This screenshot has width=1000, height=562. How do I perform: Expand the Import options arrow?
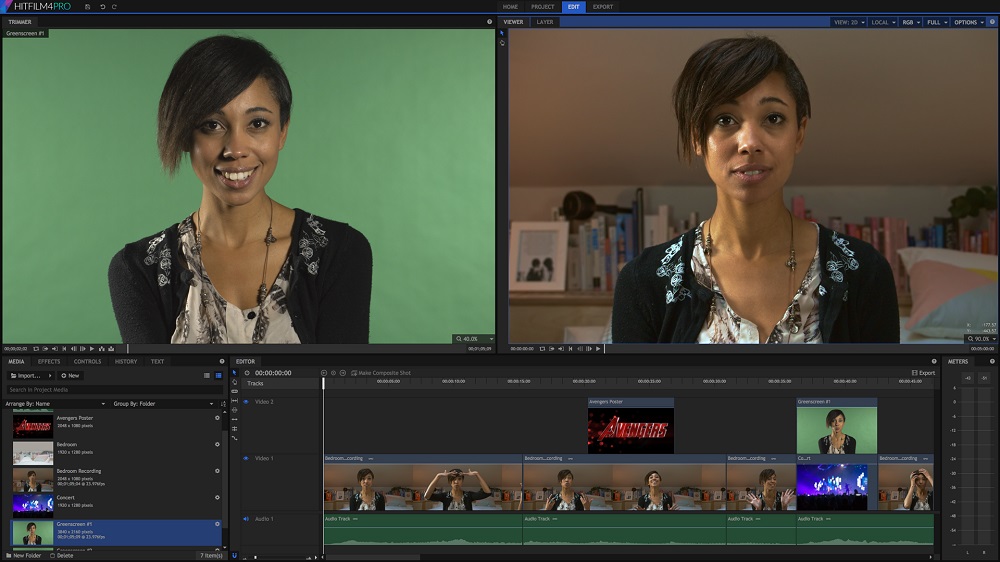[50, 376]
